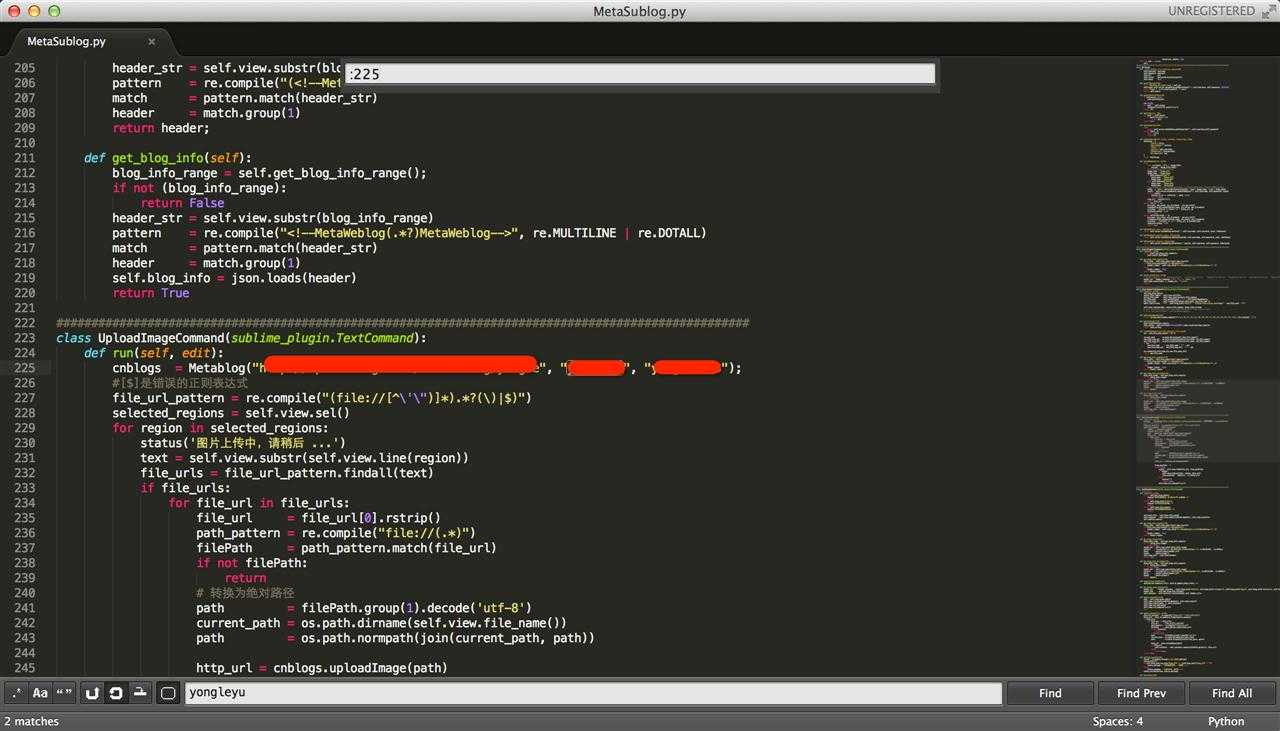Click path = filePath.group(1).decode line
Image resolution: width=1280 pixels, height=731 pixels.
(364, 608)
